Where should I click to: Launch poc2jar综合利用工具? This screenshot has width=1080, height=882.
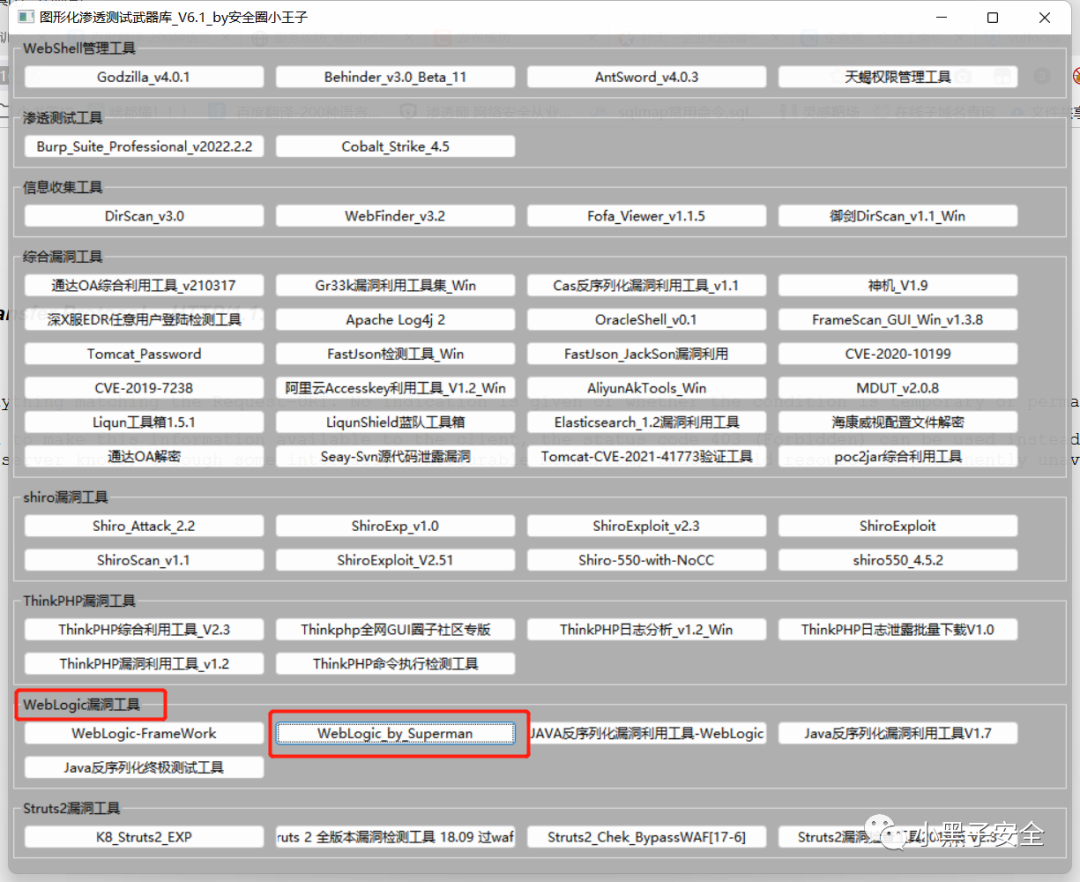898,456
